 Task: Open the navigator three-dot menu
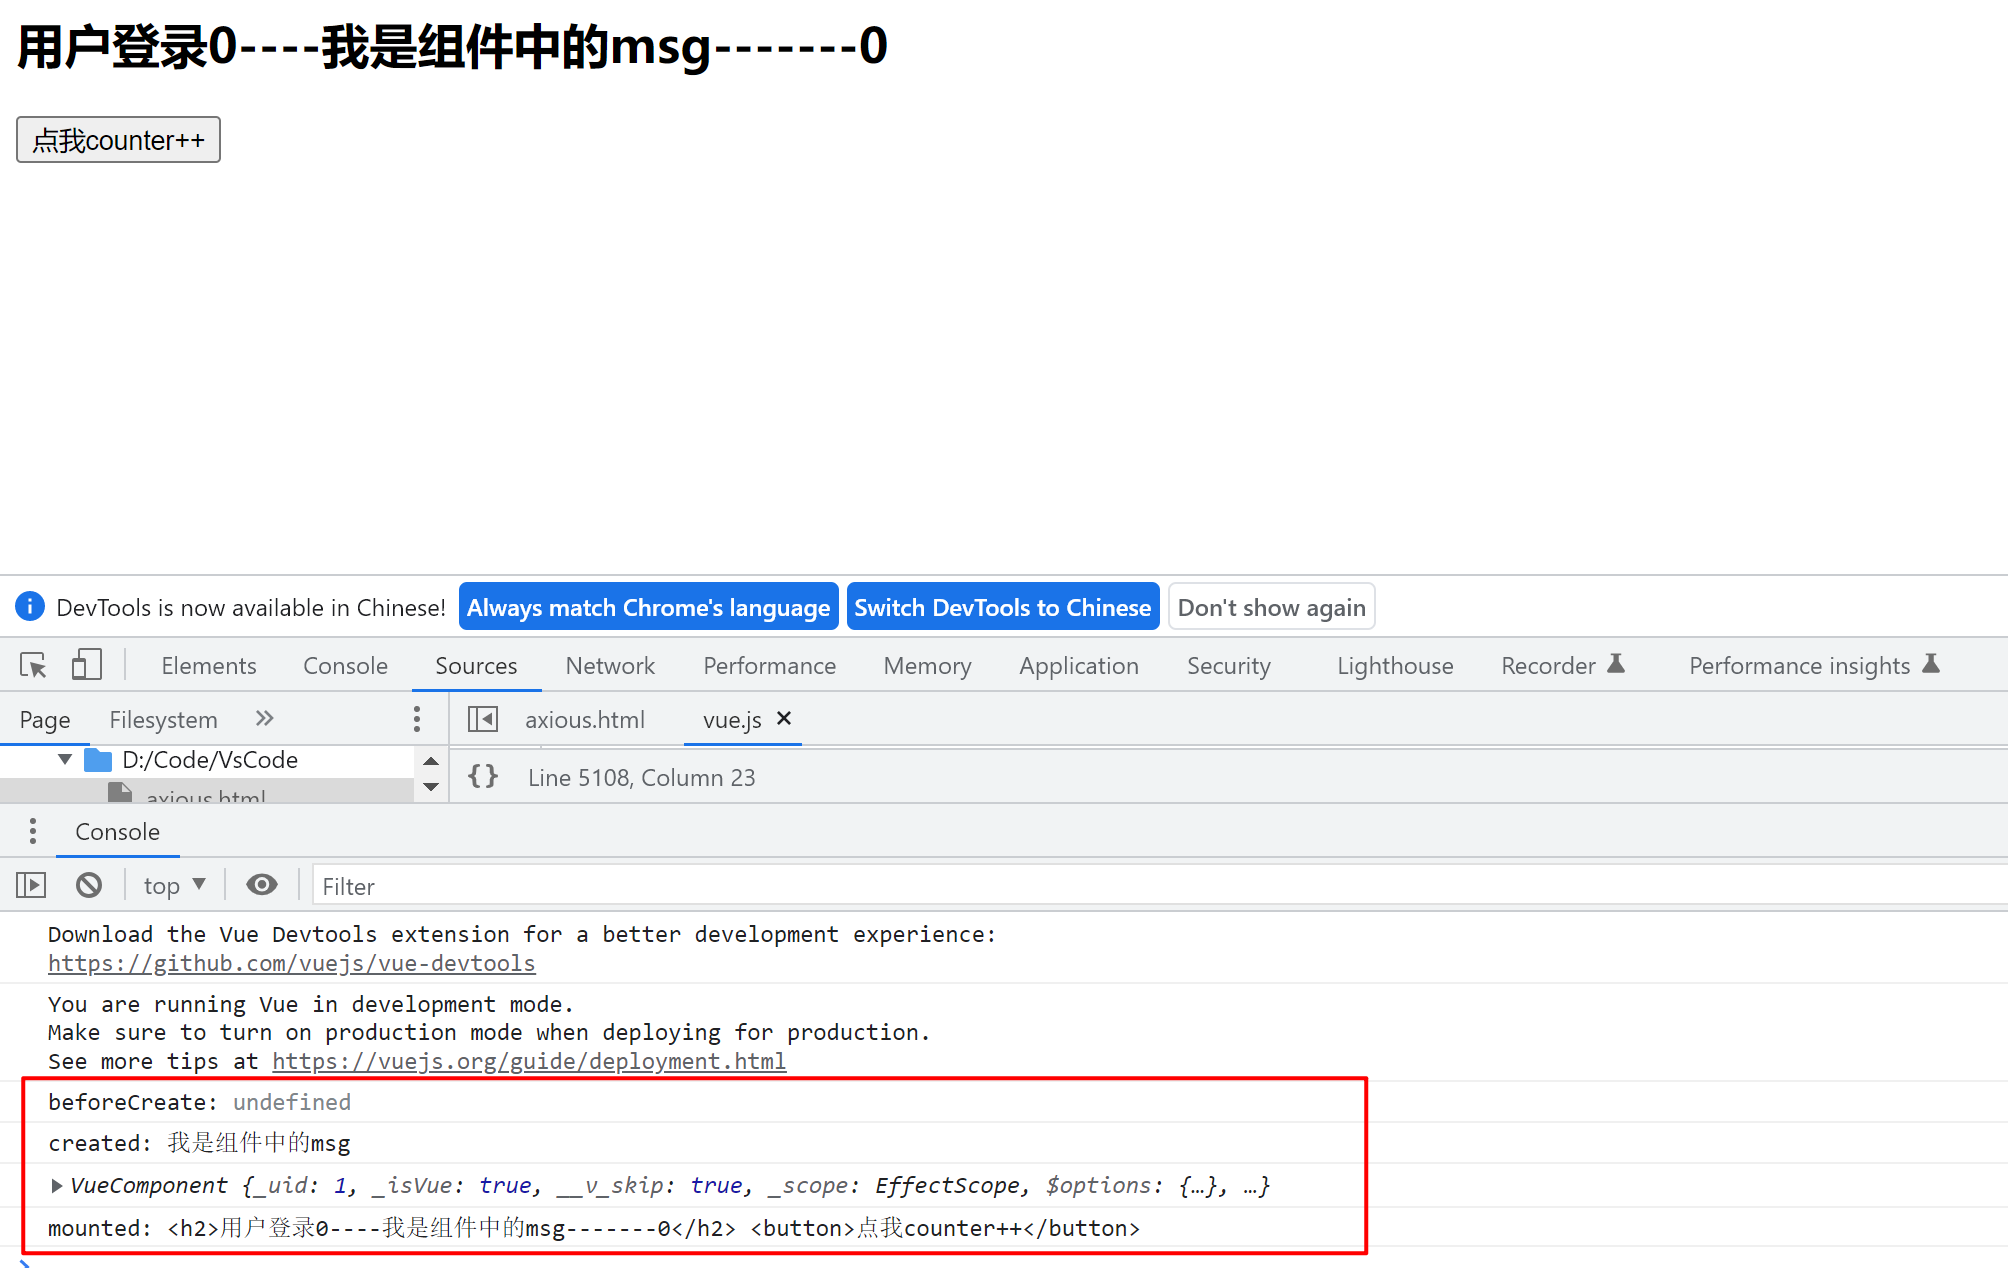click(x=417, y=719)
